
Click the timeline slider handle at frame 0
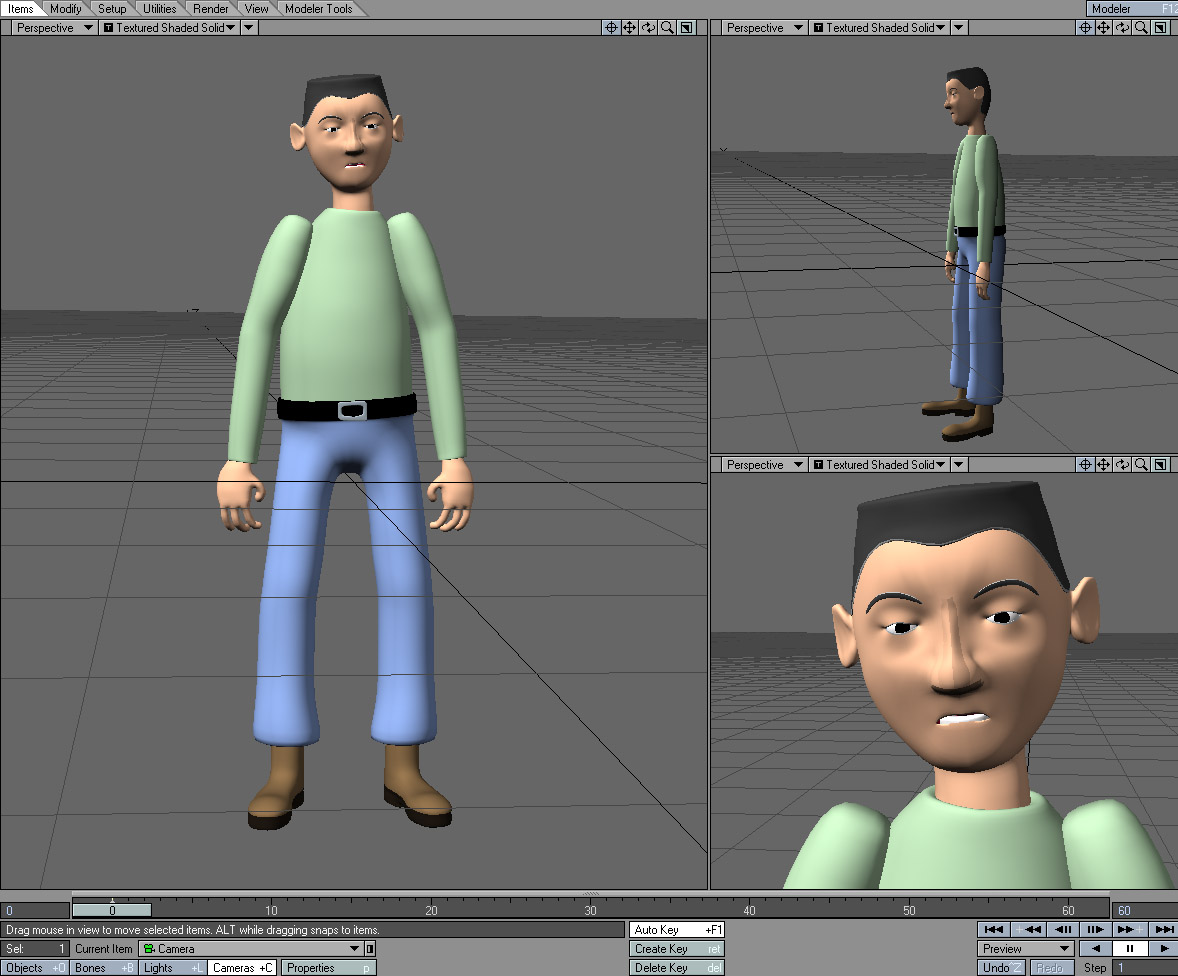coord(112,910)
